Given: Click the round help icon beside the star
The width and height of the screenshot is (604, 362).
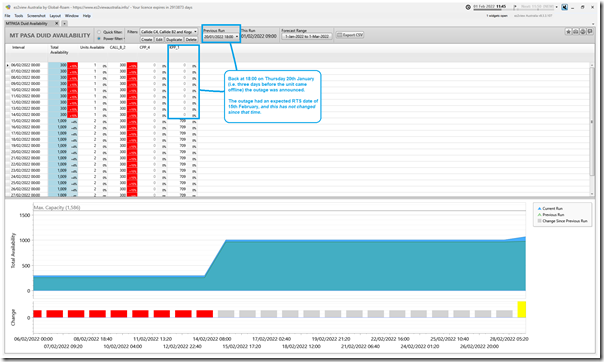Looking at the screenshot, I should pos(583,32).
